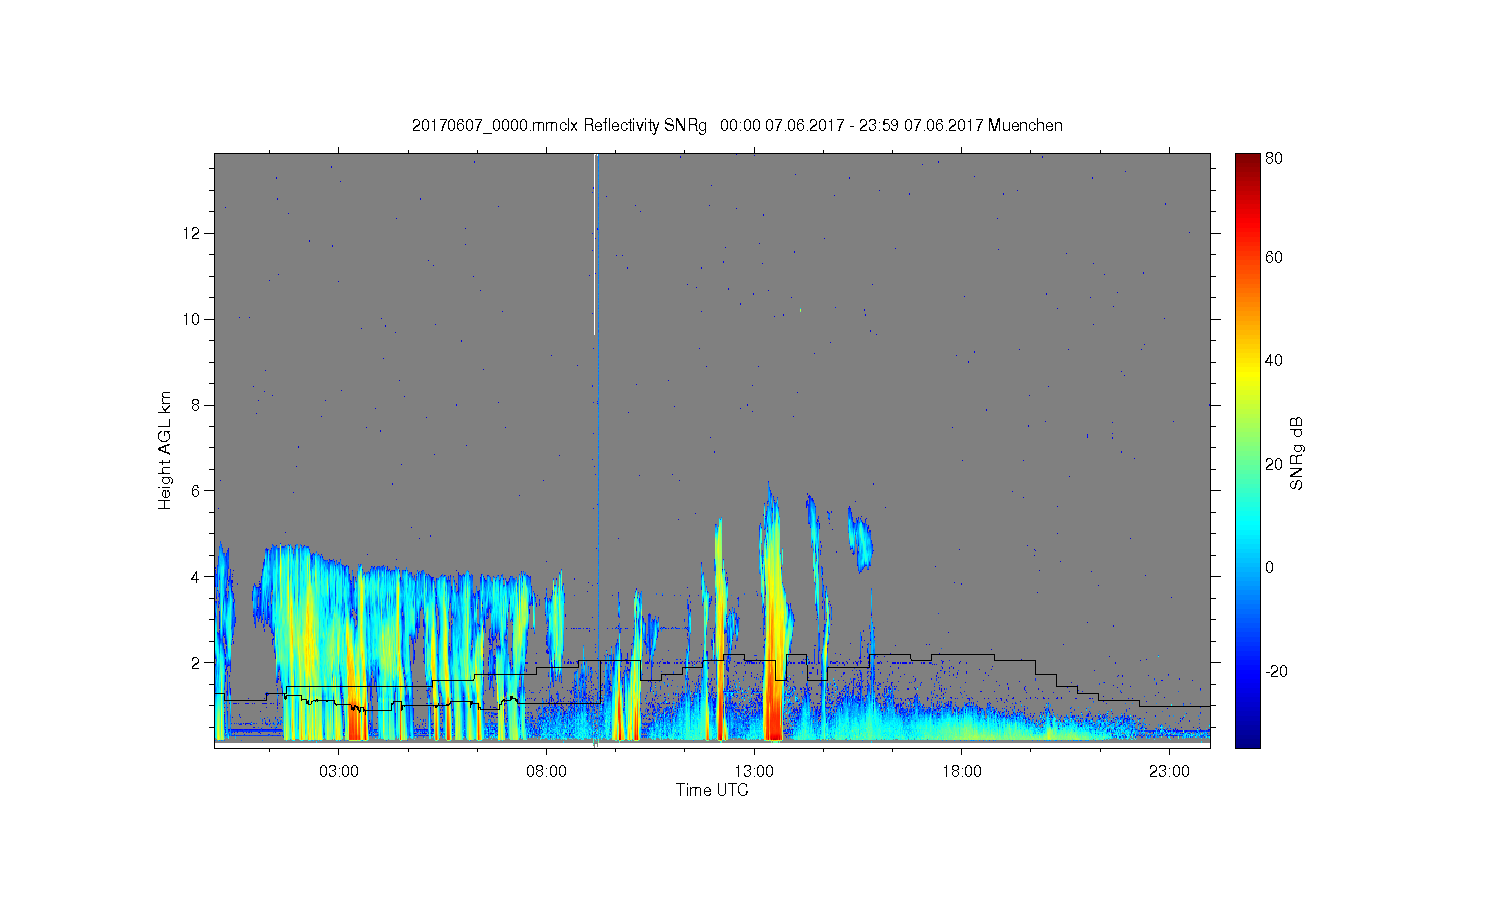Screen dimensions: 1500x900
Task: Click the colorbar value 0
Action: (x=1269, y=568)
